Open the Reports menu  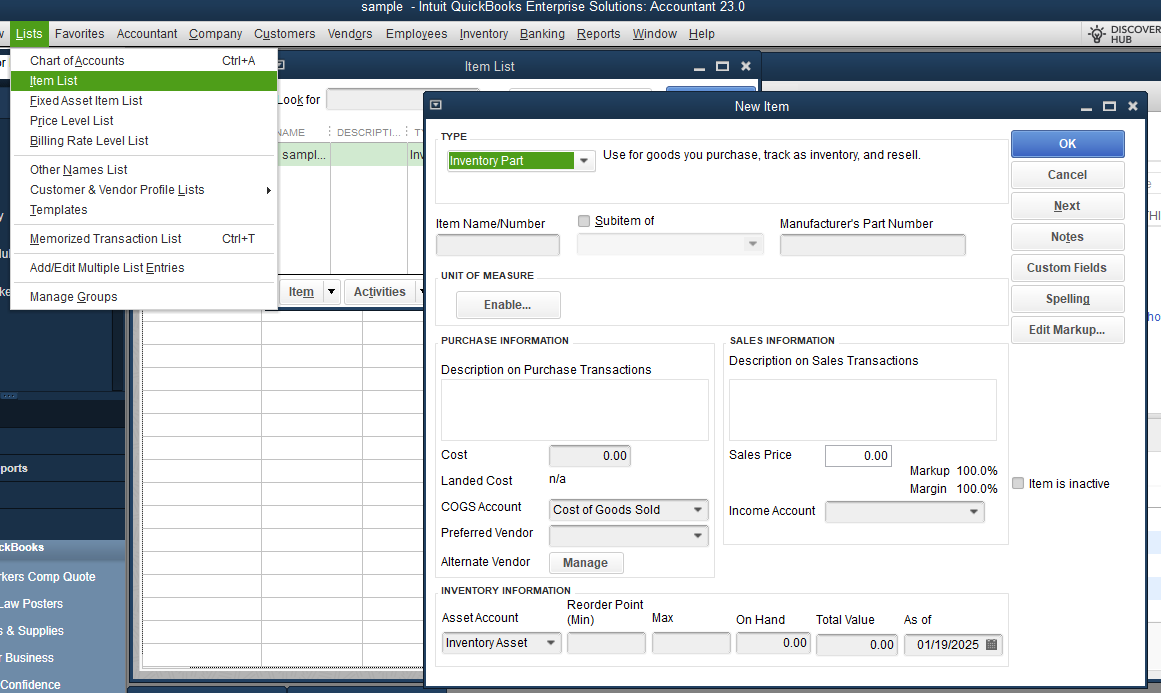click(598, 34)
